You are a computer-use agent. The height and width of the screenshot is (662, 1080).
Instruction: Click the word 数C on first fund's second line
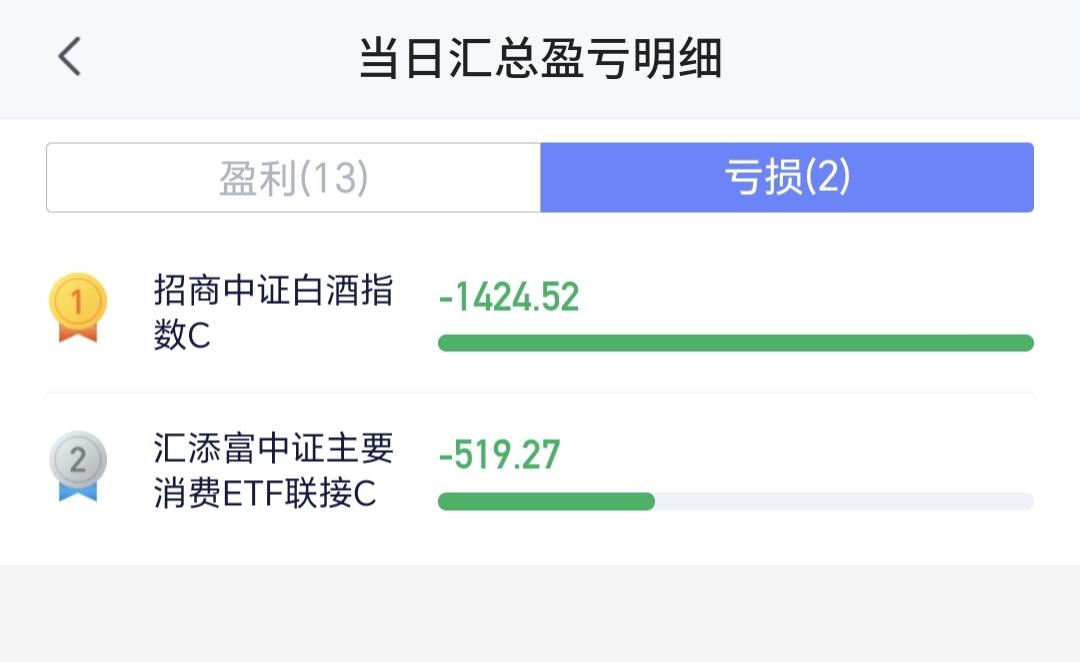coord(182,335)
